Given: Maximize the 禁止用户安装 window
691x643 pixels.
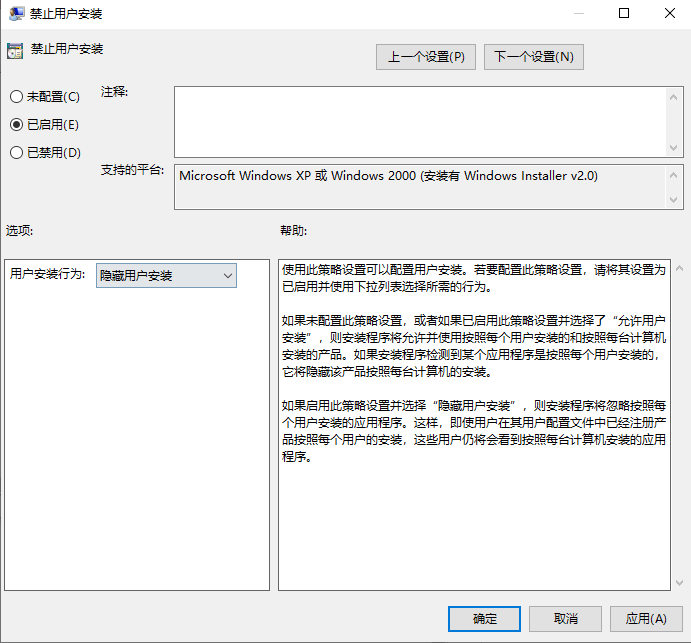Looking at the screenshot, I should point(624,14).
